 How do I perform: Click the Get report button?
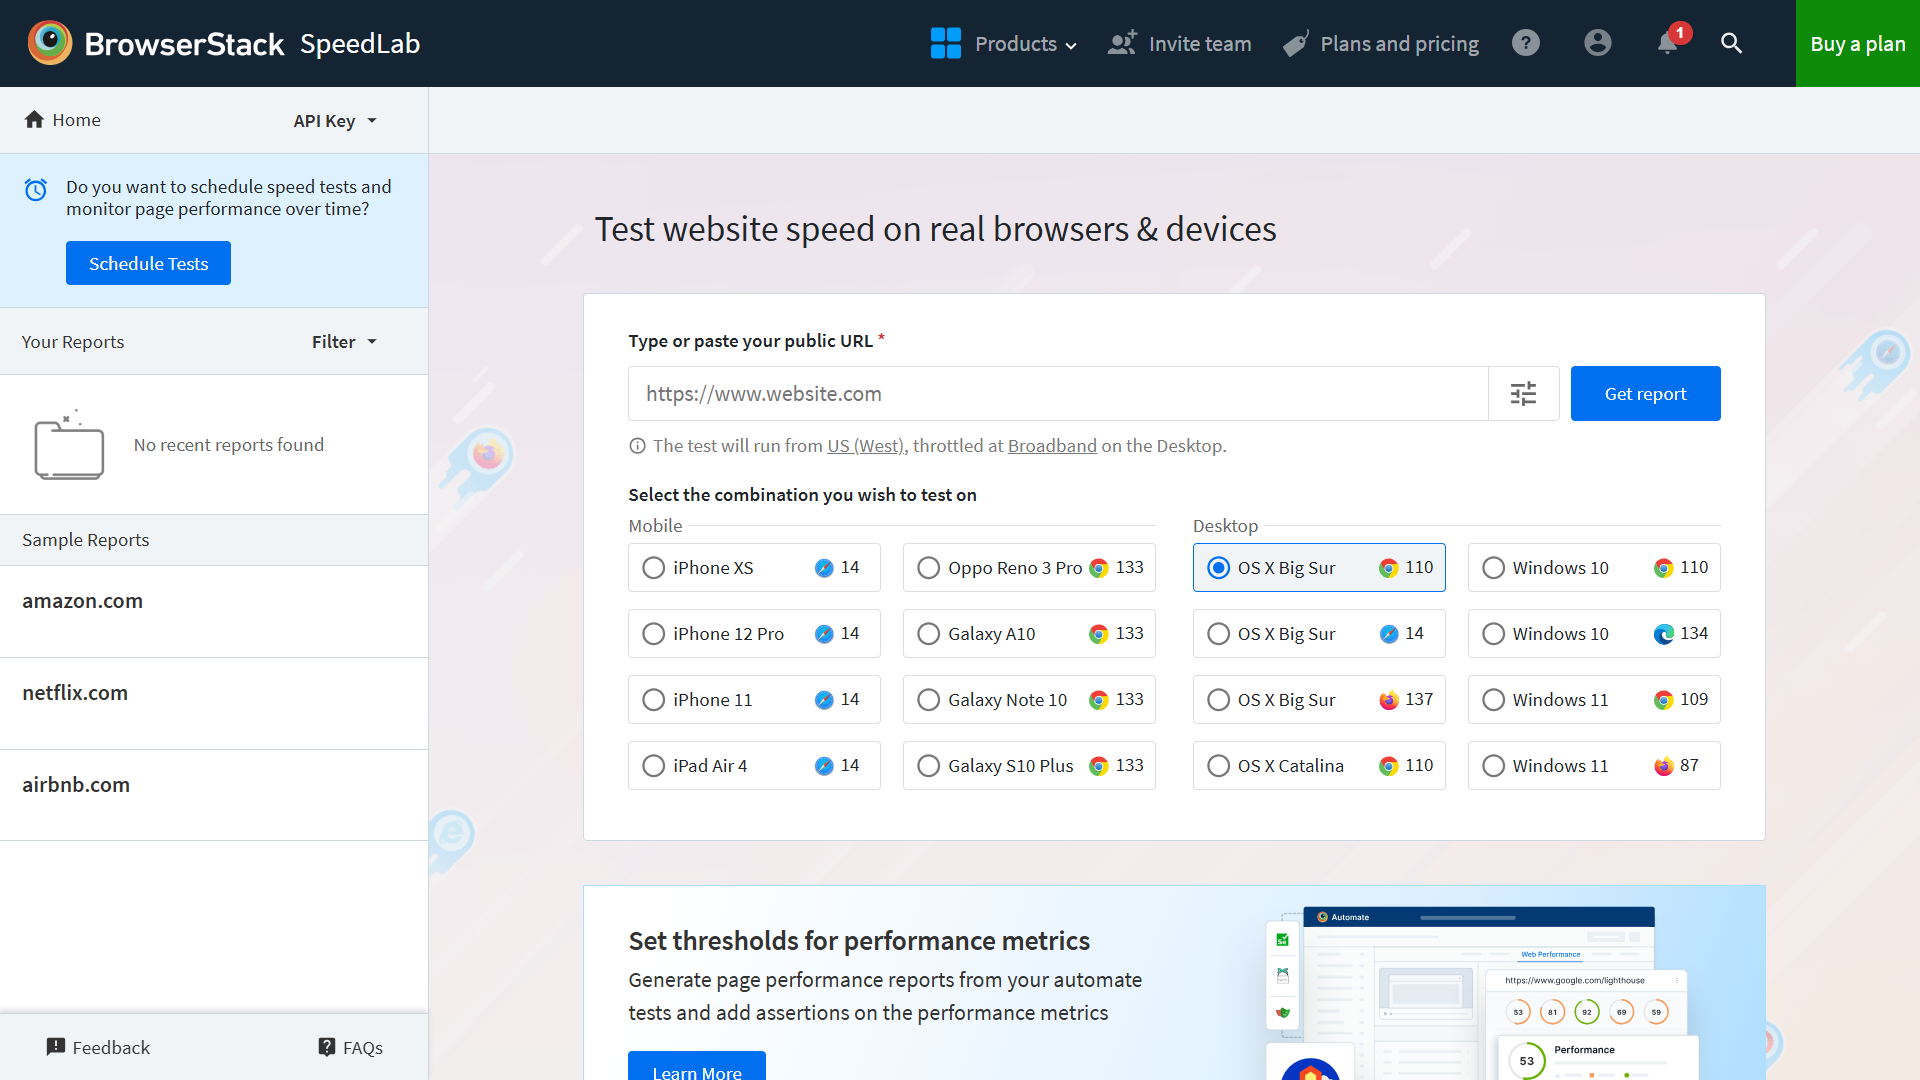pos(1645,394)
